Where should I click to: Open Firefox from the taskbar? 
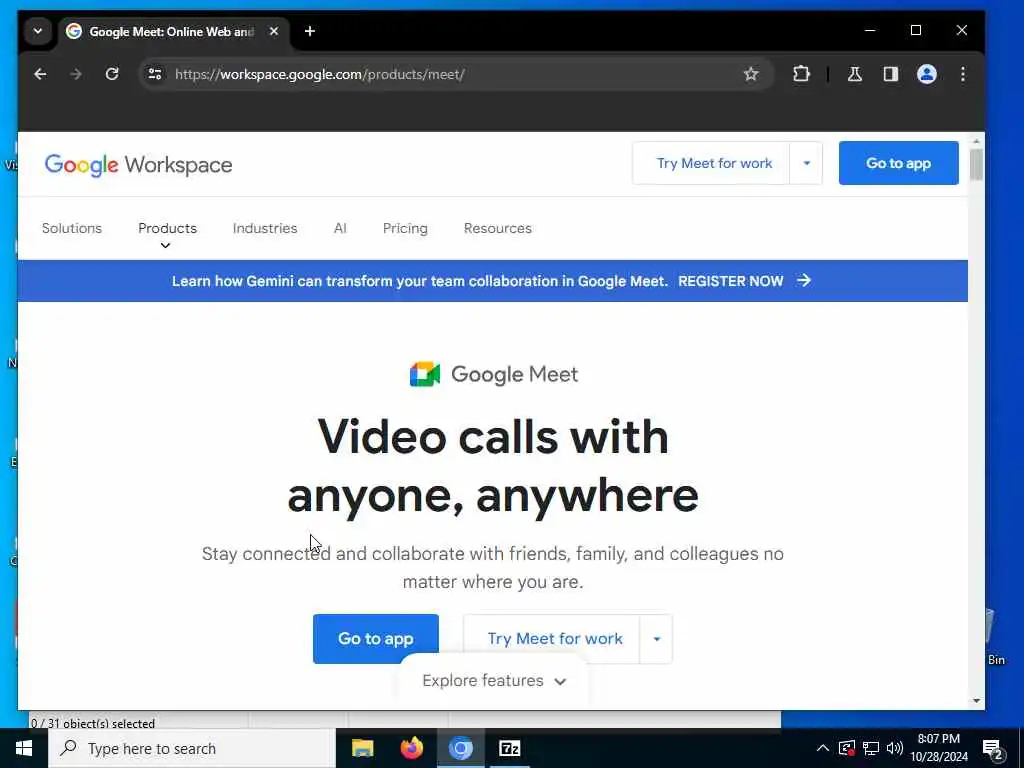(411, 748)
